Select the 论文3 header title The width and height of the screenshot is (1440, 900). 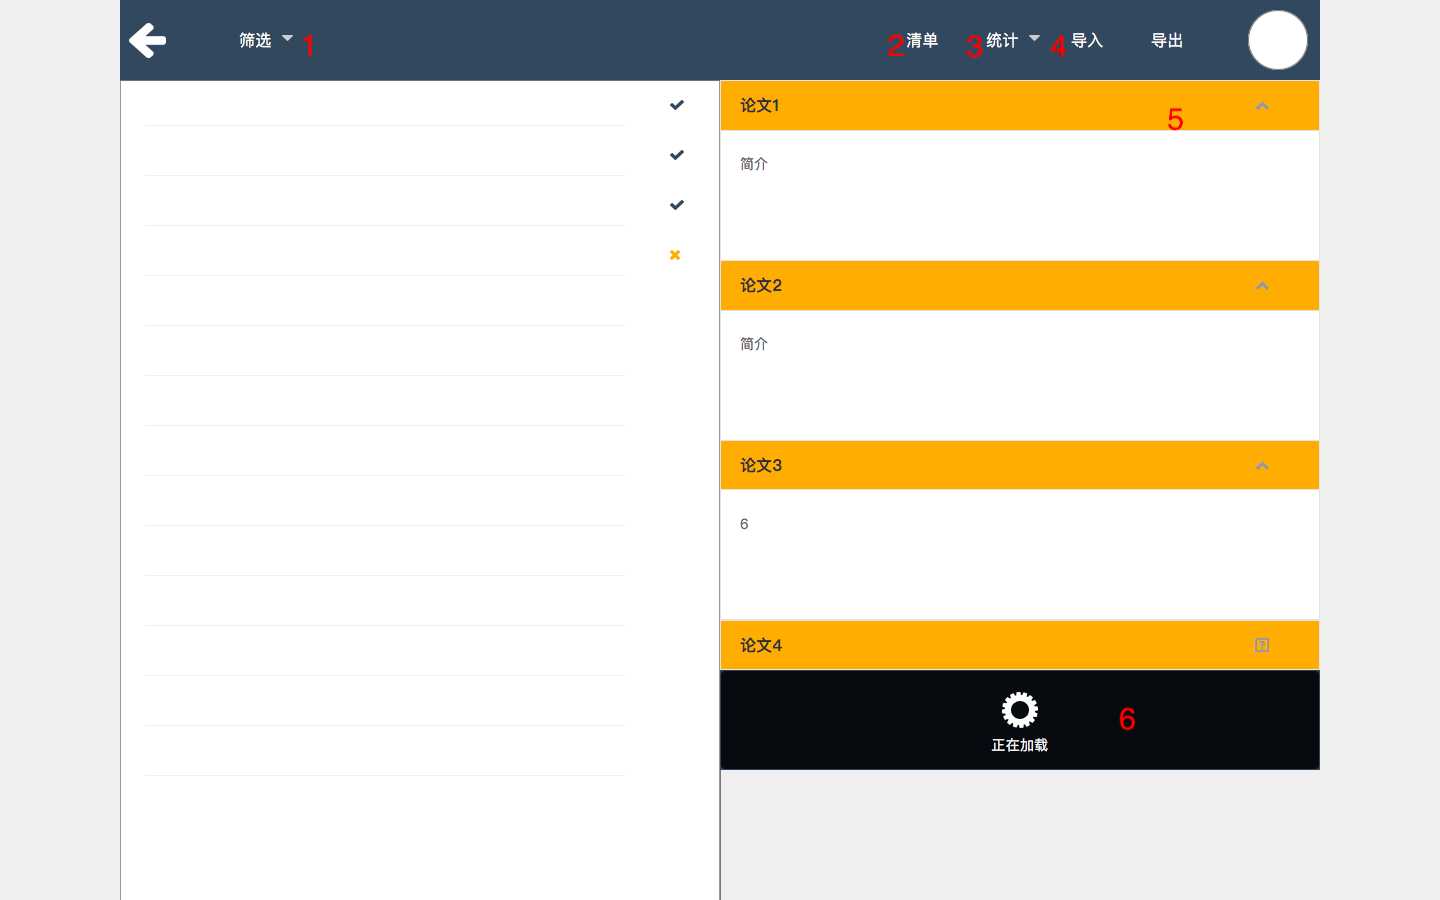point(761,465)
